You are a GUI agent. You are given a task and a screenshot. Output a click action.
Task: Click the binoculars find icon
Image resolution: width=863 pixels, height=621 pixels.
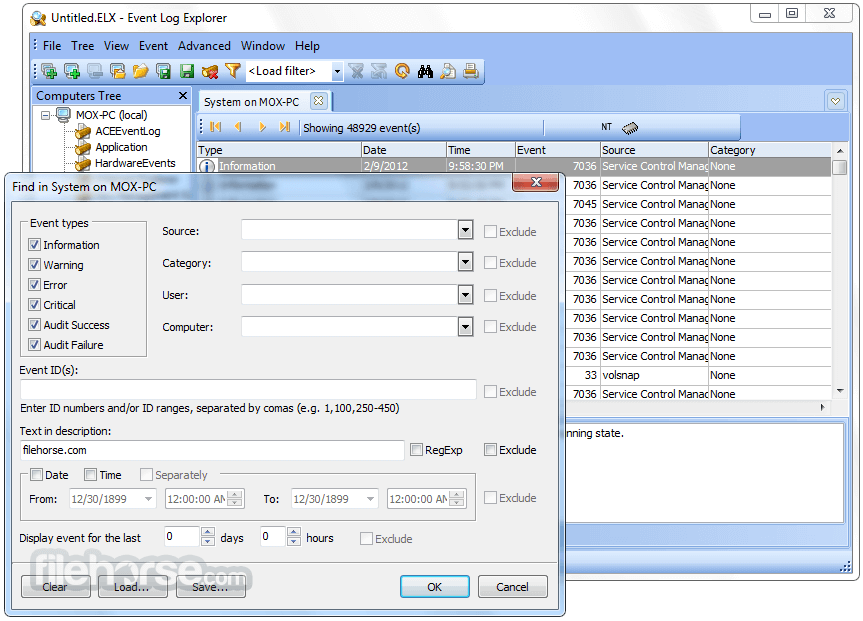pos(425,71)
